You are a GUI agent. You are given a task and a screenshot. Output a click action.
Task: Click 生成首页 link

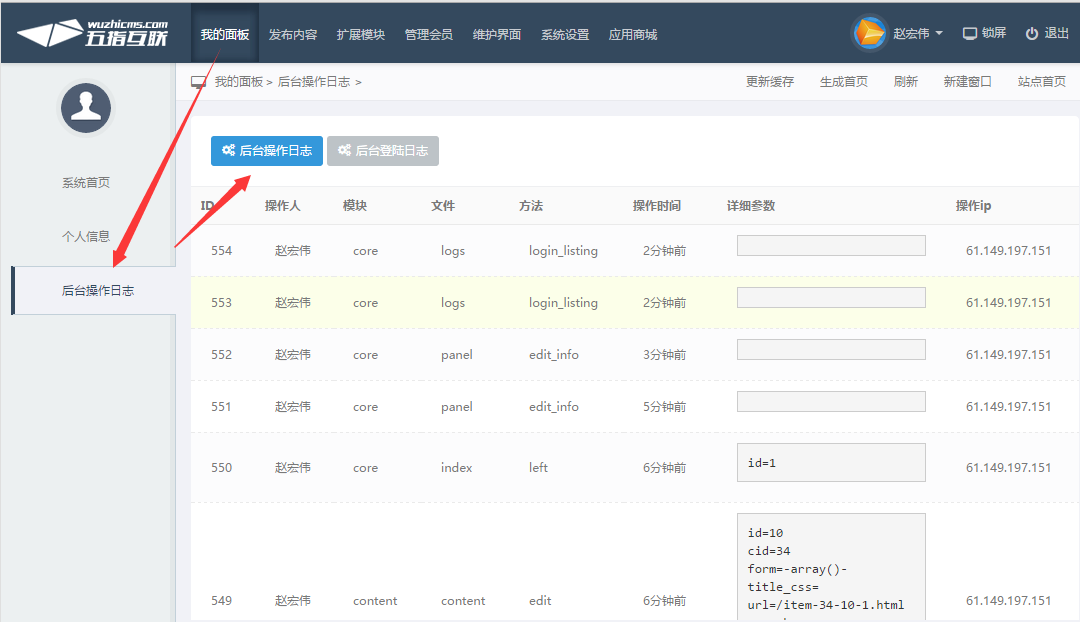[844, 82]
